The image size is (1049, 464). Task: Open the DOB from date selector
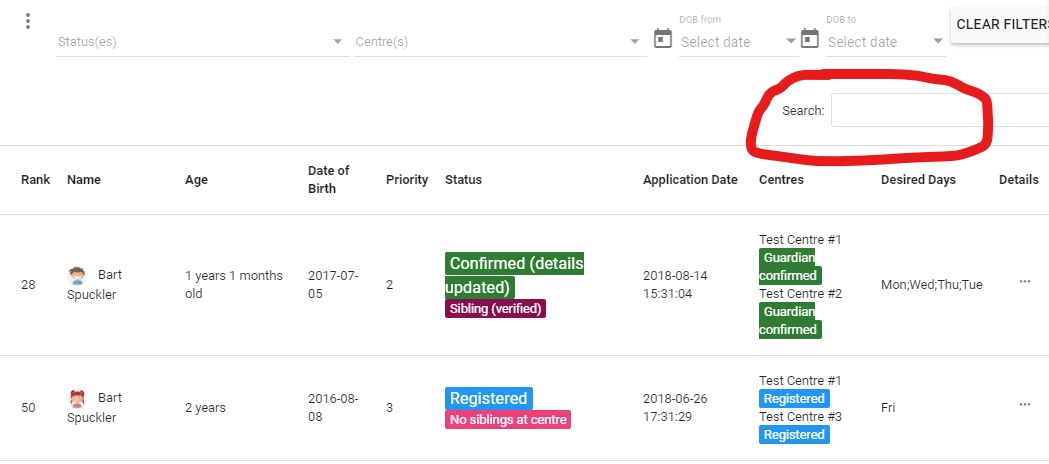[738, 42]
